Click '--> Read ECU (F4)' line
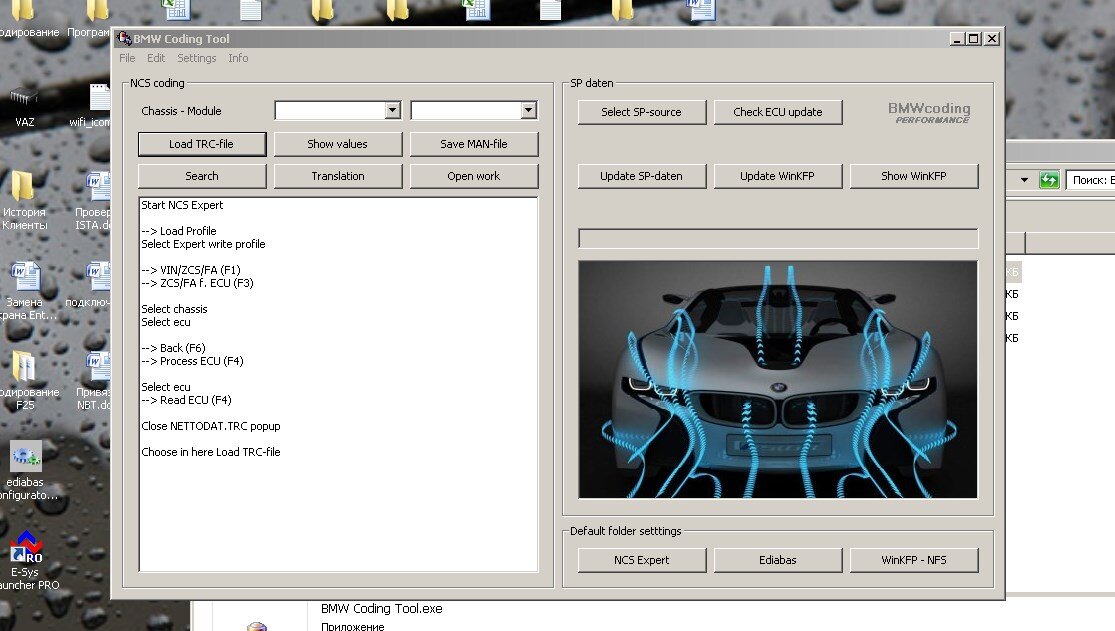The image size is (1115, 631). 186,400
